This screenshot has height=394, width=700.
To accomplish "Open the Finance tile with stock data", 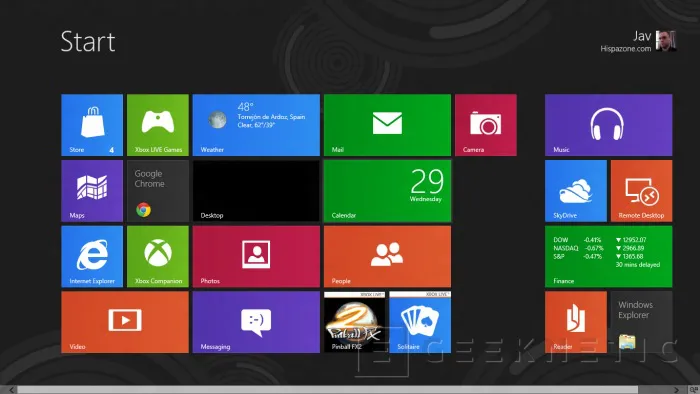I will (x=608, y=257).
